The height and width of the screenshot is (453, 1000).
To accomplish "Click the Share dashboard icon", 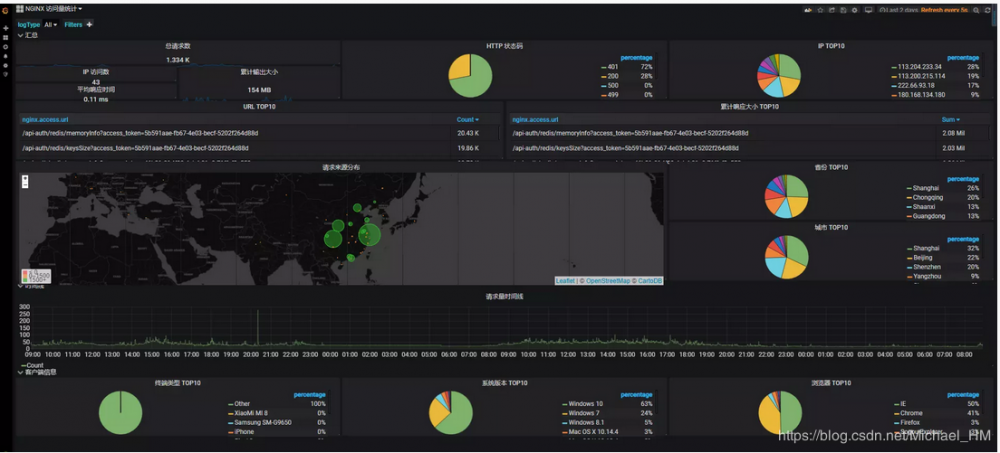I will [x=832, y=10].
